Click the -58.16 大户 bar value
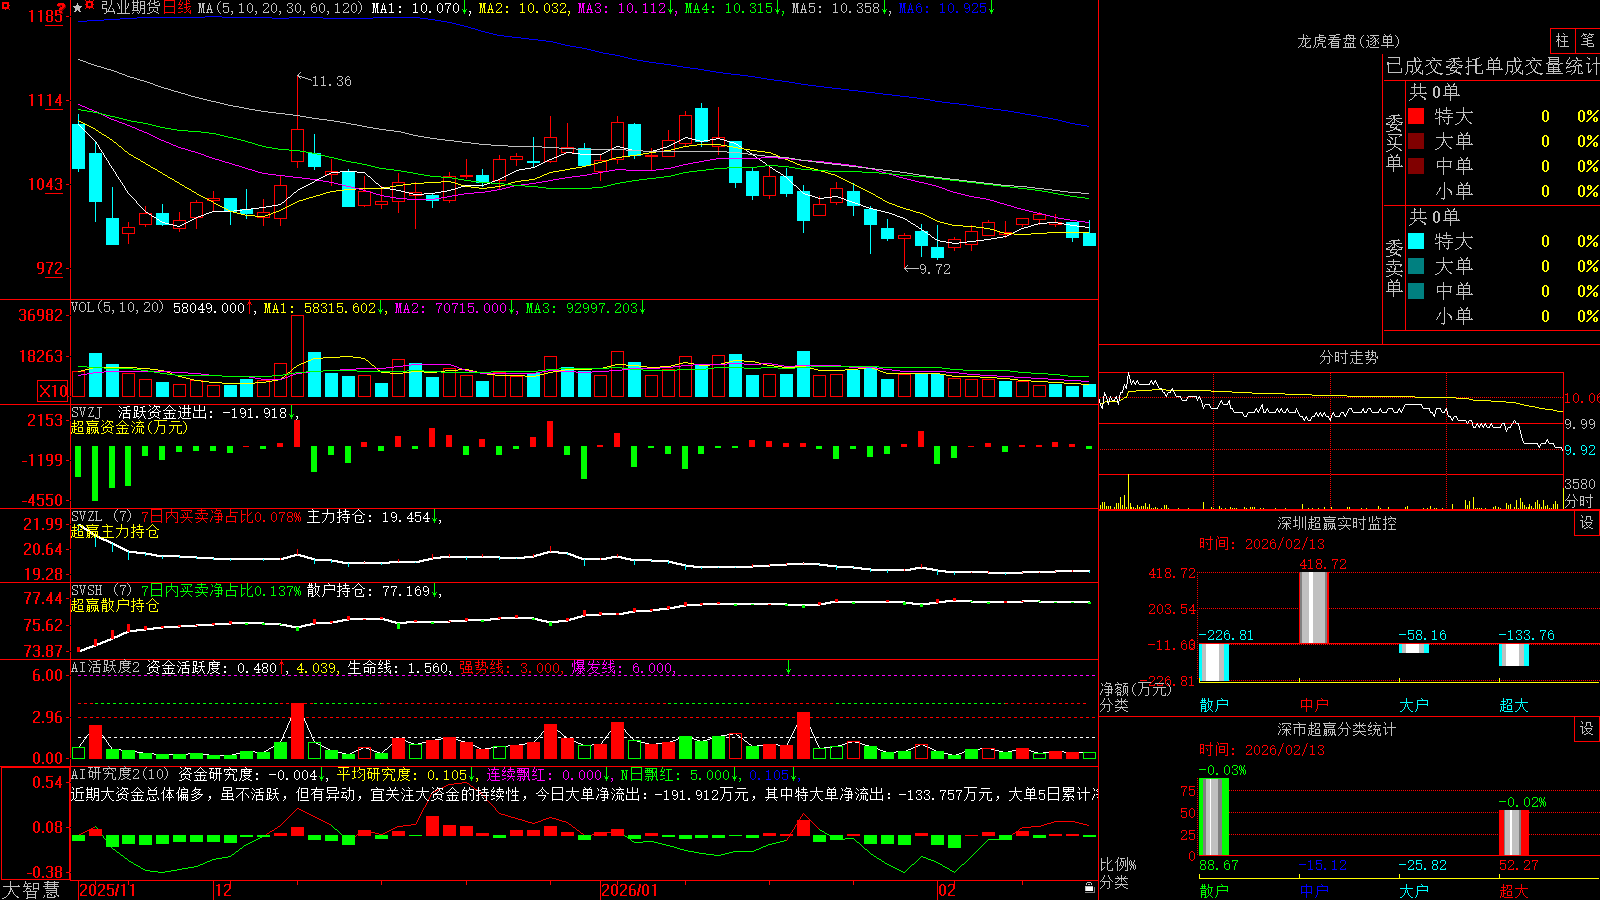Viewport: 1600px width, 900px height. click(1422, 635)
